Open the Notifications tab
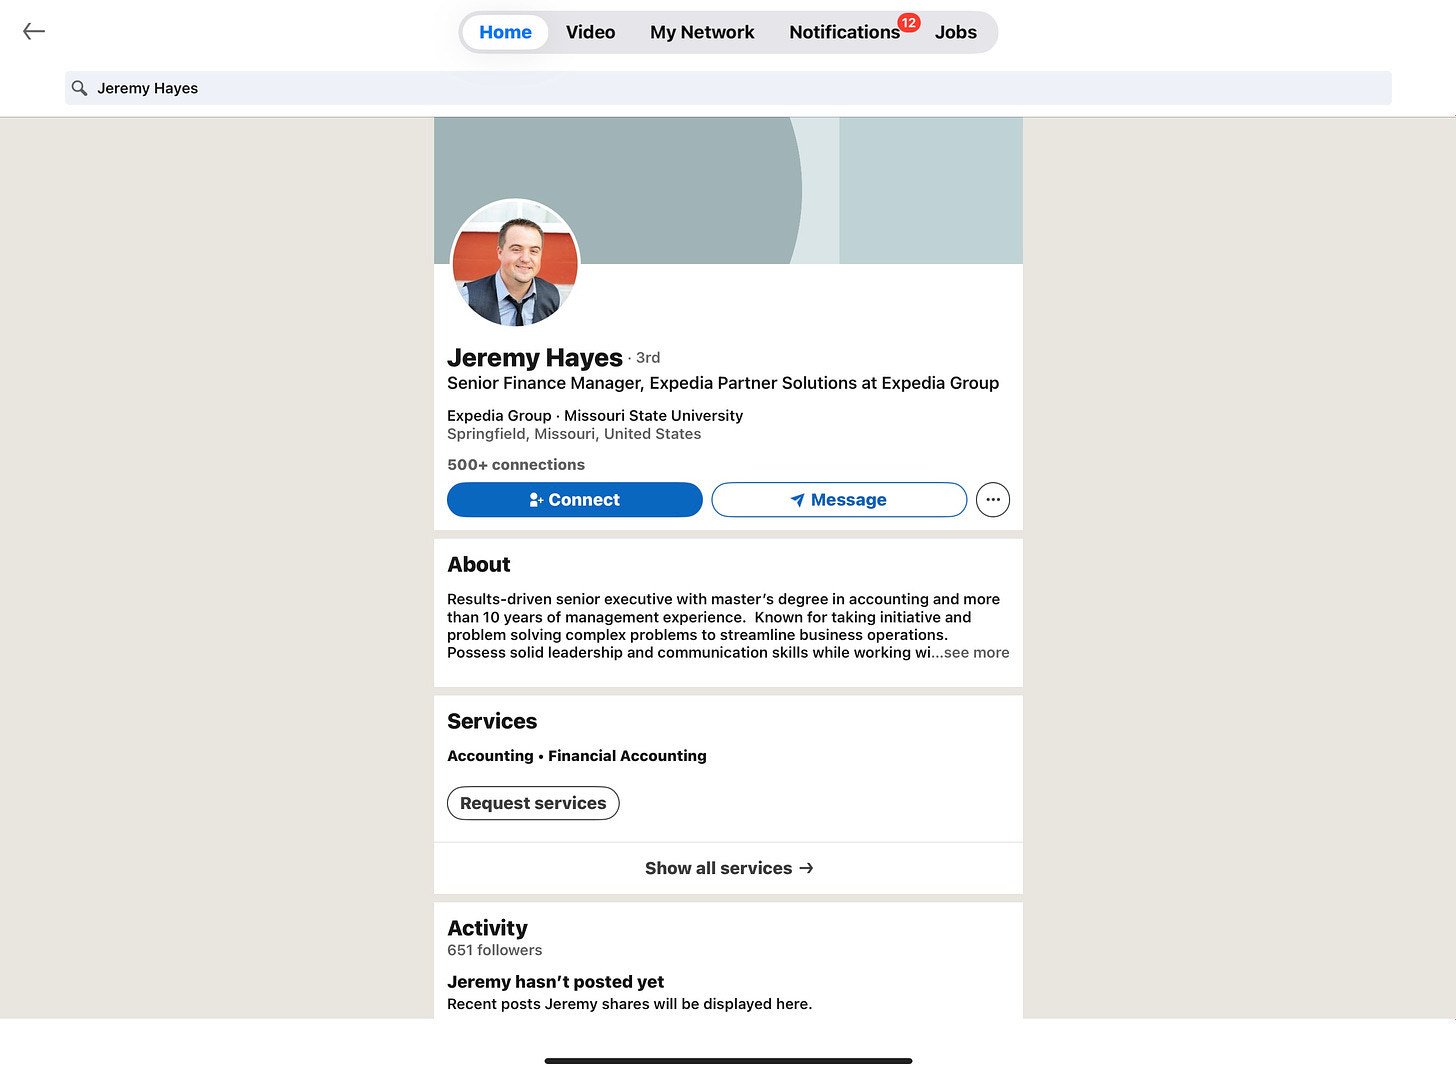Screen dimensions: 1456x1072 click(844, 32)
